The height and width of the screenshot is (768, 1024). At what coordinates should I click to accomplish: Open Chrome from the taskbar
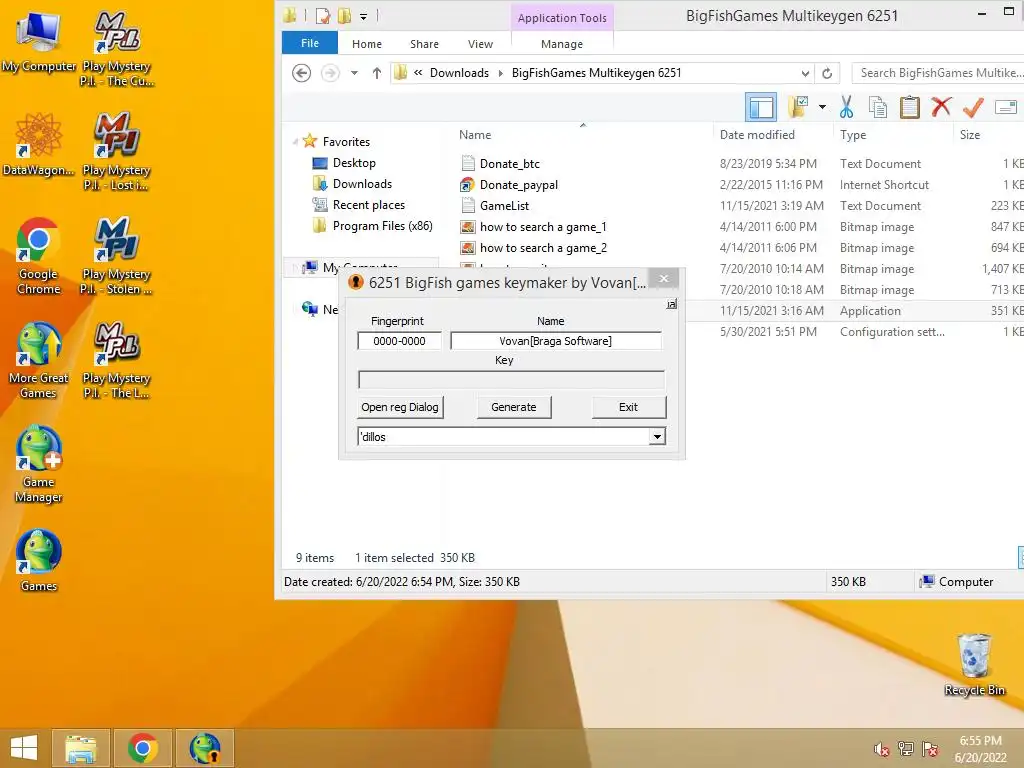pyautogui.click(x=143, y=748)
